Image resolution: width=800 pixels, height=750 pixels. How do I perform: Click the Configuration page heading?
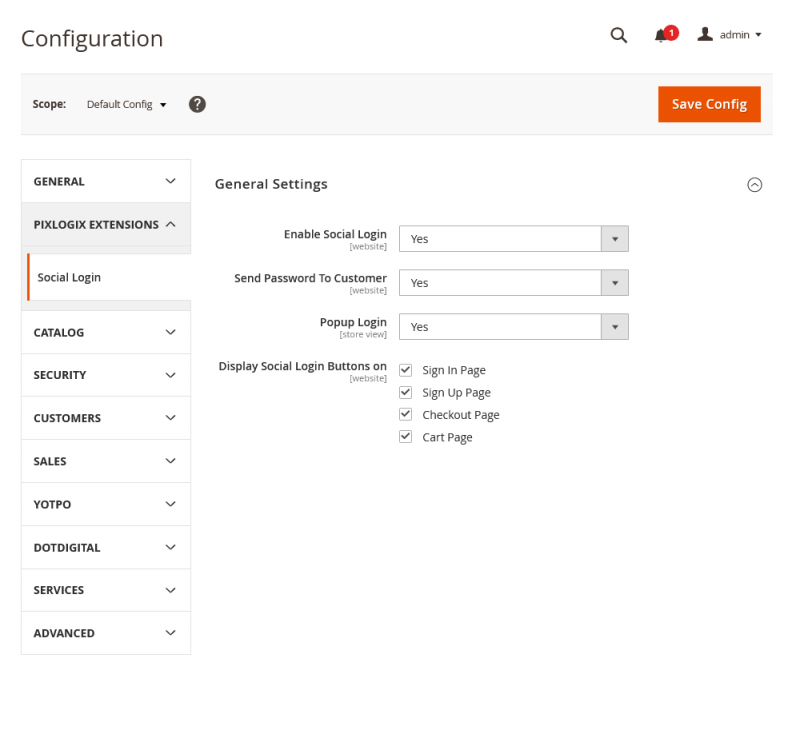point(91,38)
